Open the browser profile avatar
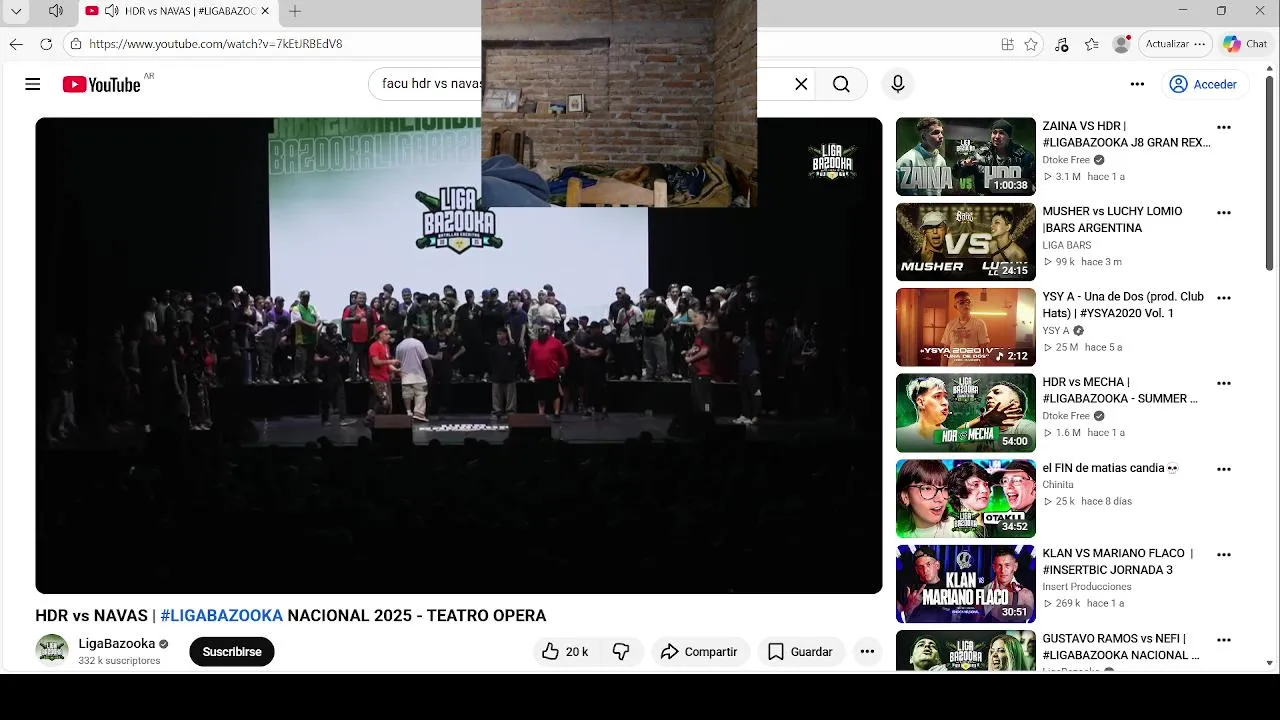The height and width of the screenshot is (720, 1280). [x=1122, y=44]
